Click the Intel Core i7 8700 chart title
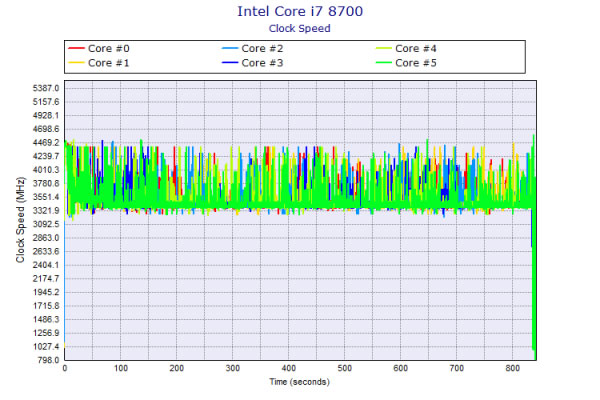The image size is (600, 400). [300, 11]
